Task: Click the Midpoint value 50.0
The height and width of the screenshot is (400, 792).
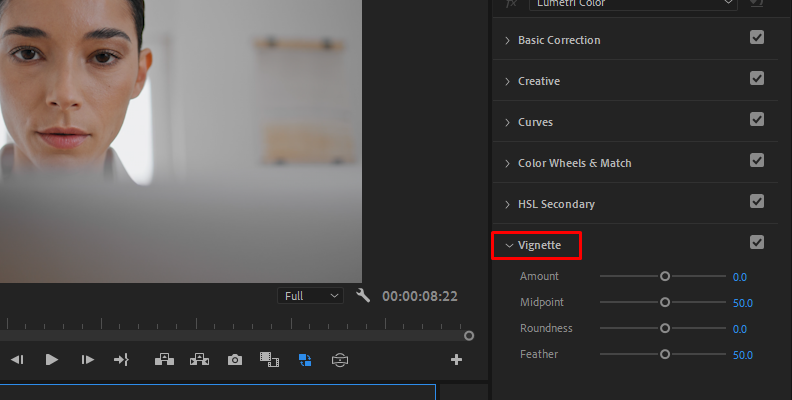Action: point(742,303)
